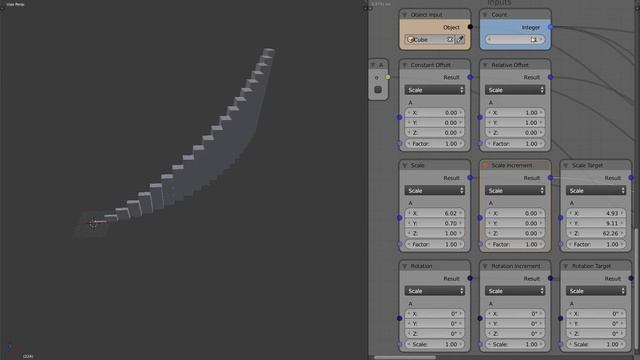Viewport: 640px width, 360px height.
Task: Click the Factor slider in Scale Target node
Action: [x=596, y=244]
